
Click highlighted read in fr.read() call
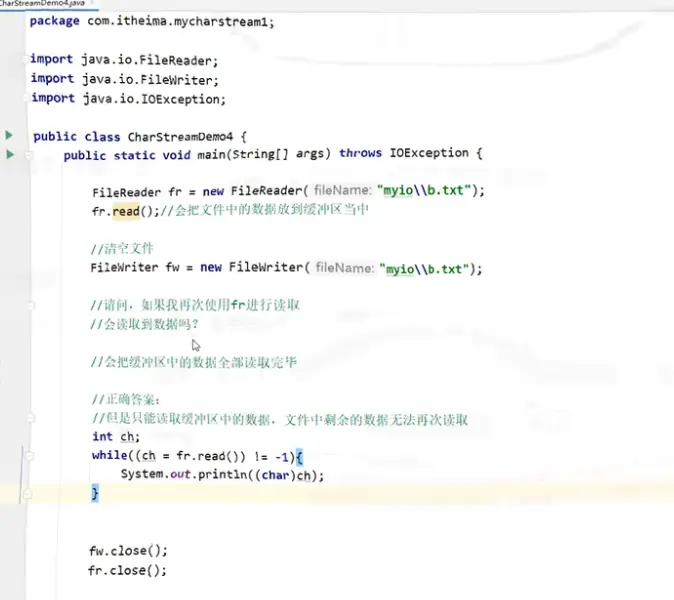click(126, 211)
